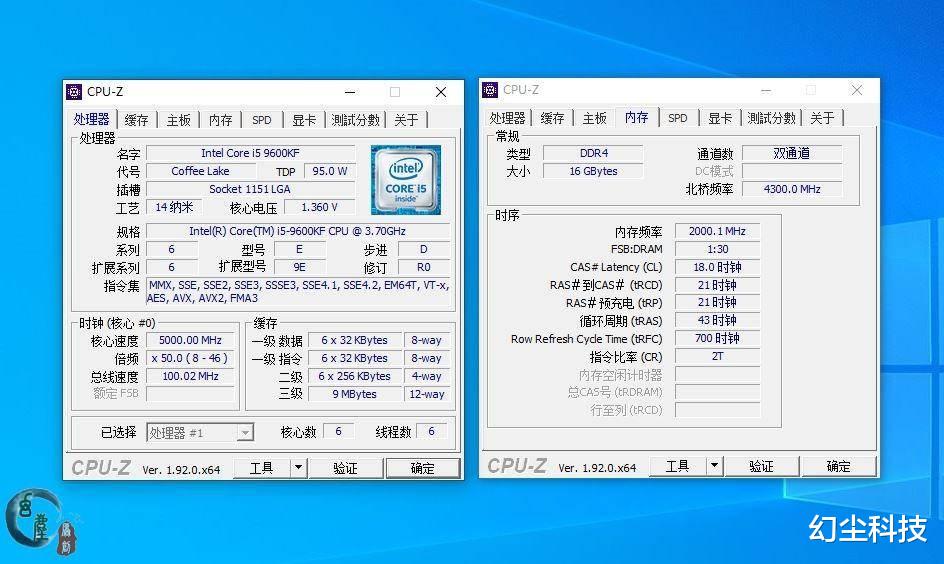Open the 显卡 tab in right CPU-Z window

(x=720, y=118)
